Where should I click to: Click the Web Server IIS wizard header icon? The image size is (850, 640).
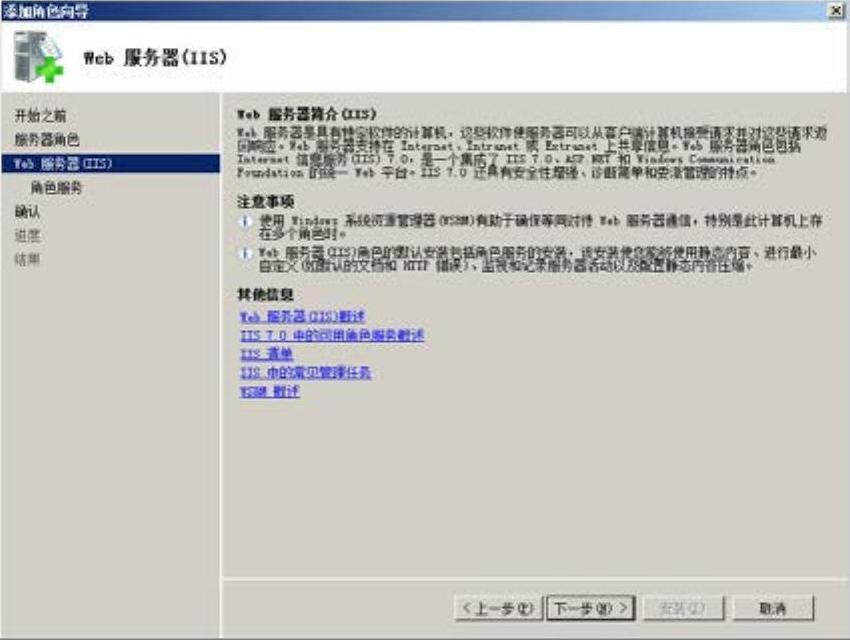(x=38, y=57)
